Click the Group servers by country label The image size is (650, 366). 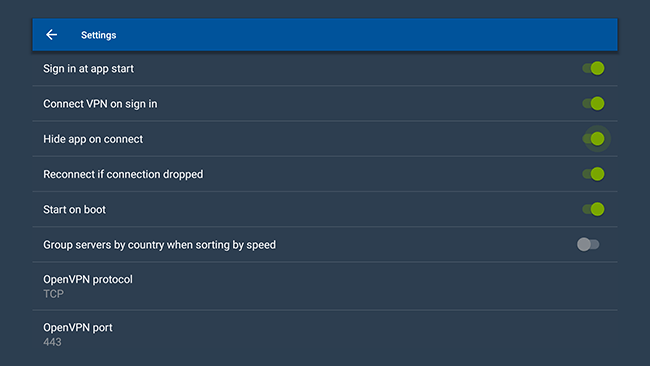pyautogui.click(x=159, y=245)
